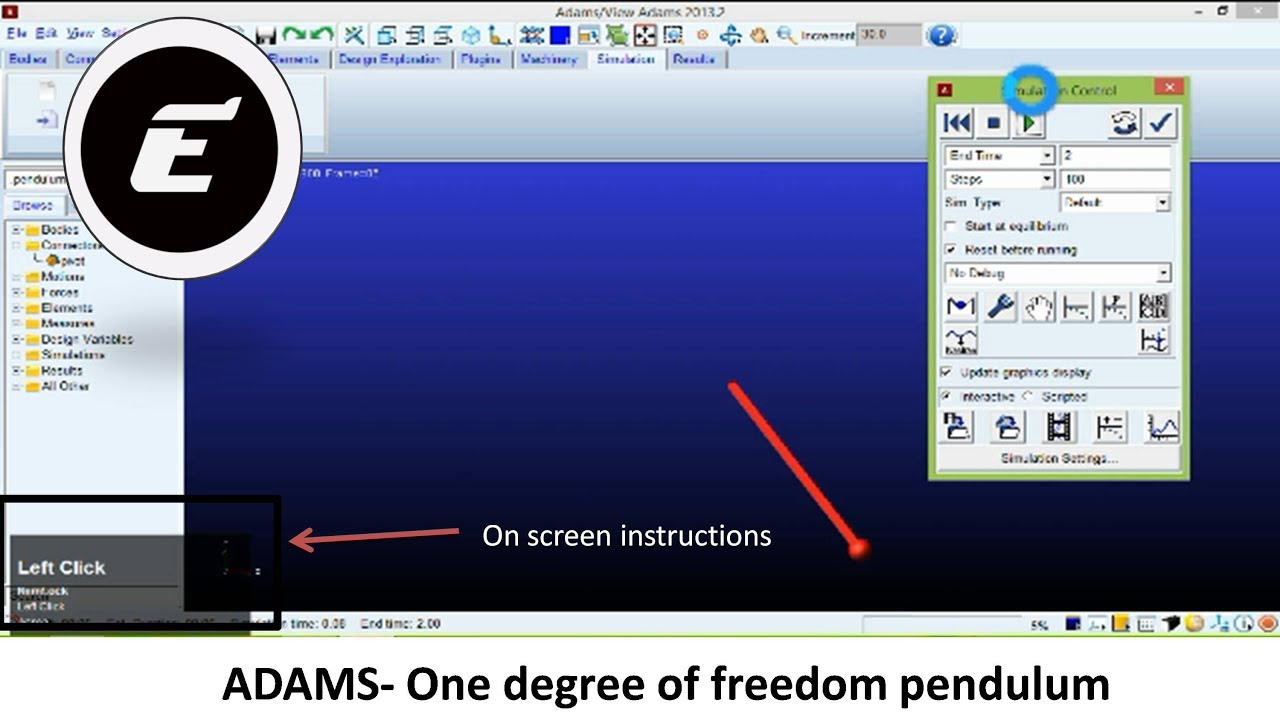Screen dimensions: 1280x720
Task: Open the File menu
Action: point(17,34)
